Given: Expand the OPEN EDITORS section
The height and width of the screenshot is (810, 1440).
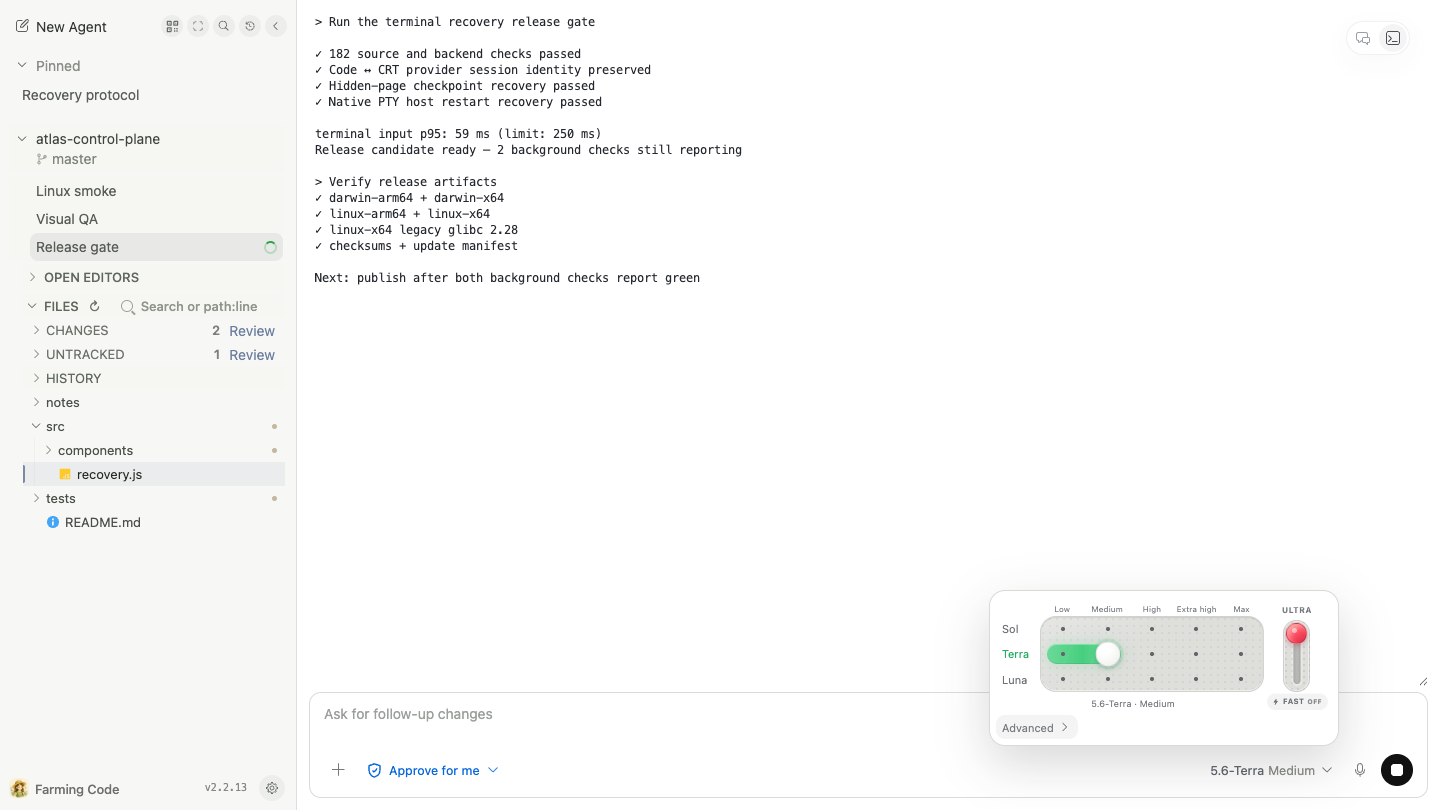Looking at the screenshot, I should pos(33,277).
